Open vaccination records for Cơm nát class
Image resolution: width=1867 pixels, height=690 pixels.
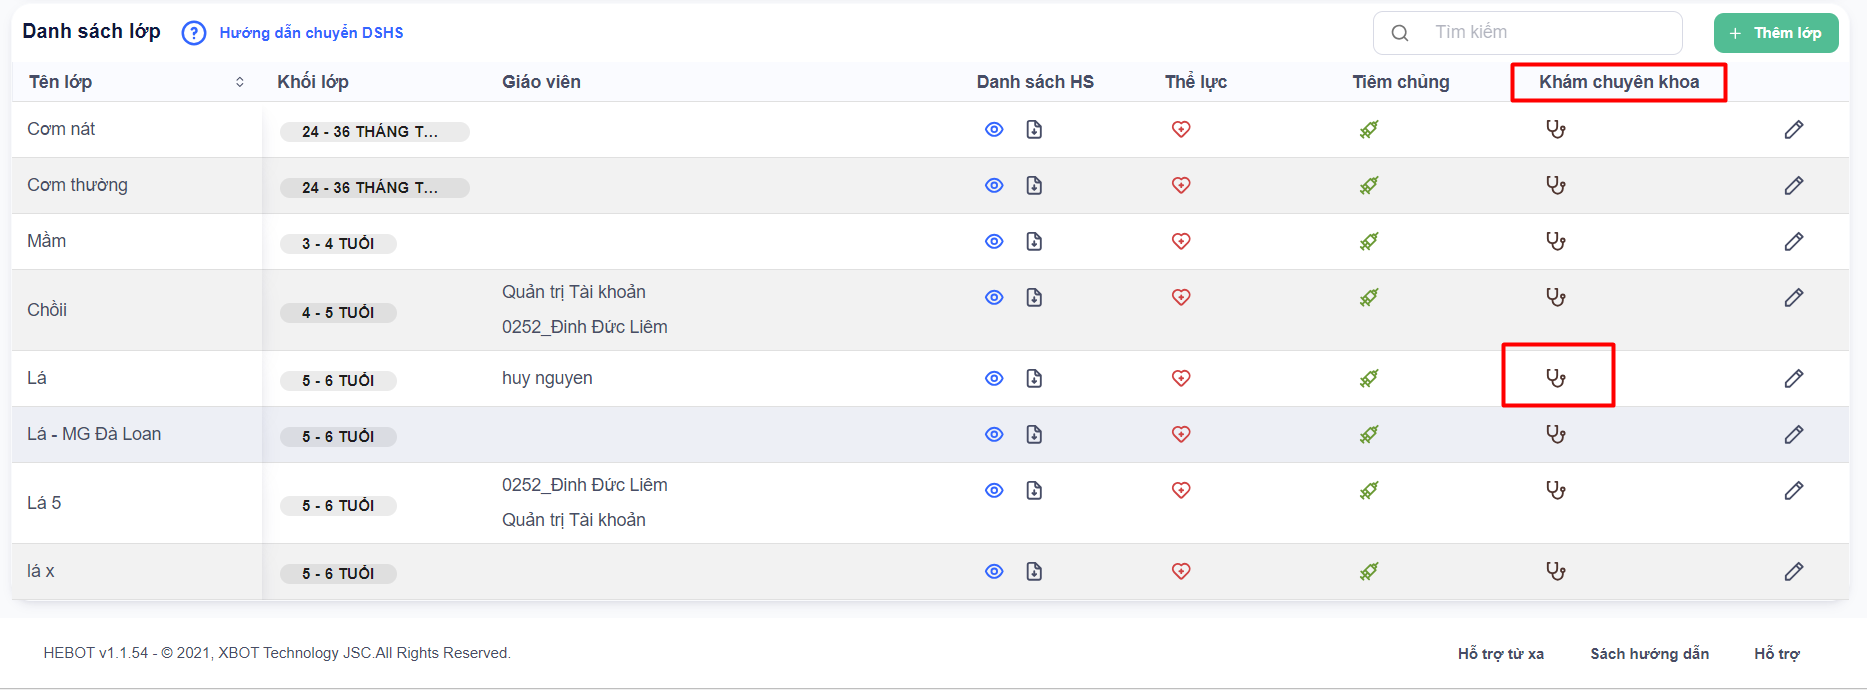click(x=1368, y=129)
